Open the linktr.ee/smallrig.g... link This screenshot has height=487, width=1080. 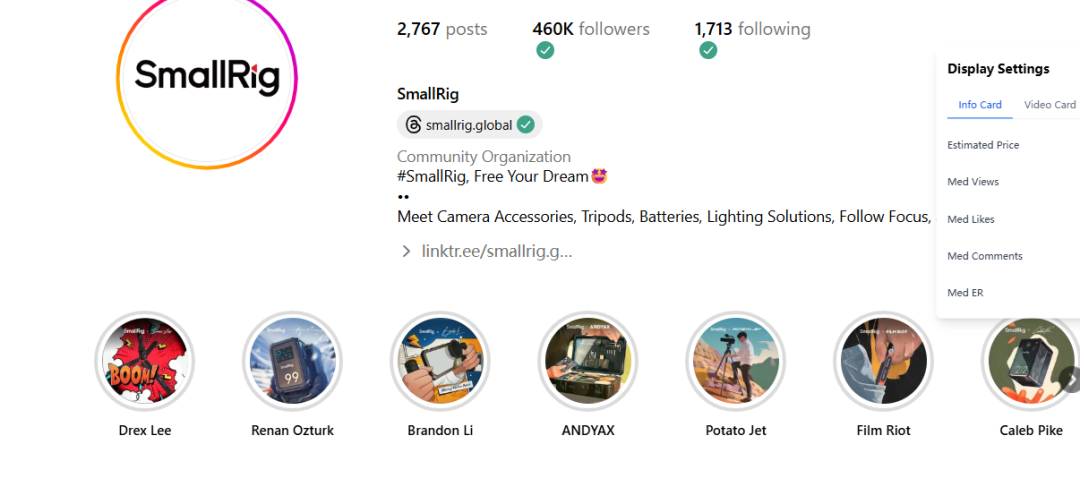click(497, 251)
